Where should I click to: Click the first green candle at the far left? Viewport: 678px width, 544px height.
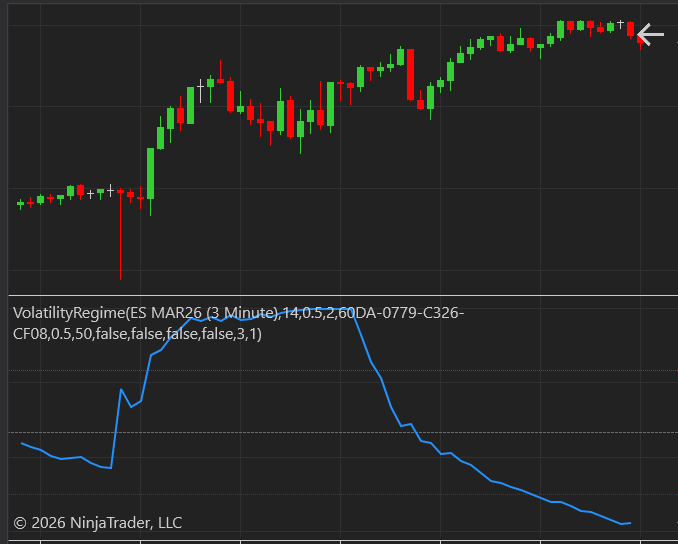point(20,204)
